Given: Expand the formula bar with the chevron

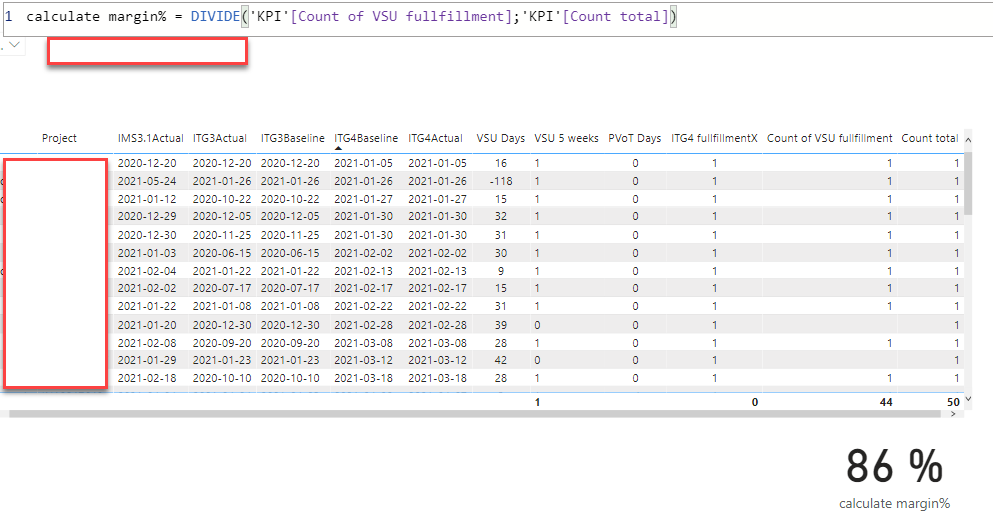Looking at the screenshot, I should (x=15, y=45).
